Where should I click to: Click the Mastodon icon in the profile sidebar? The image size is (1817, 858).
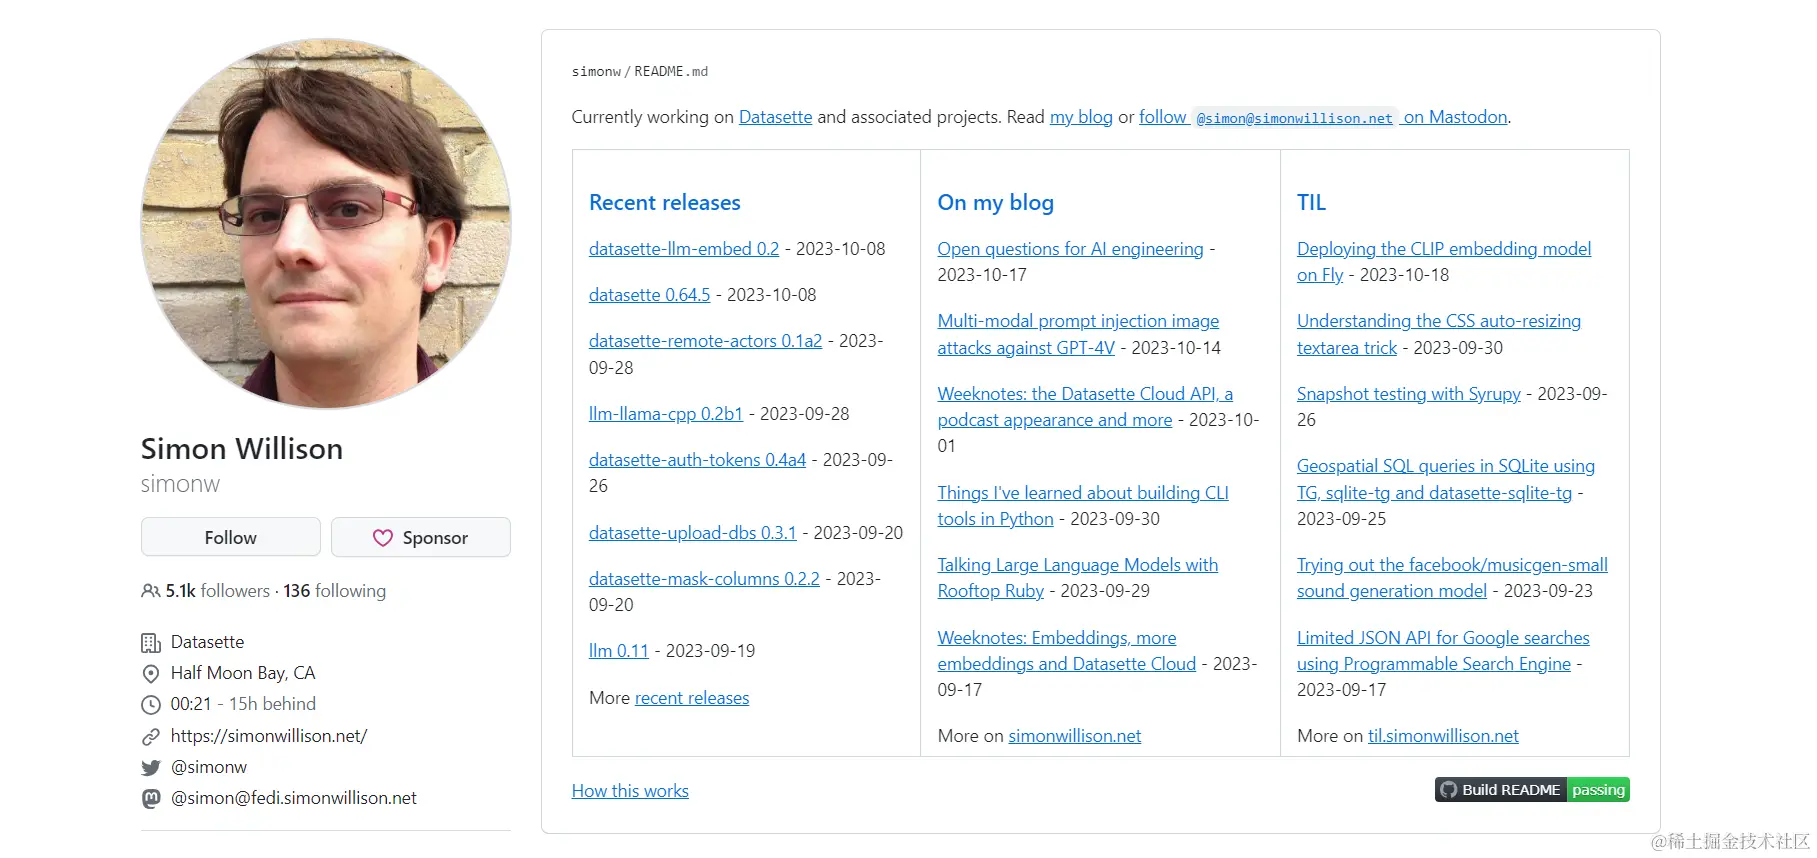(x=151, y=798)
